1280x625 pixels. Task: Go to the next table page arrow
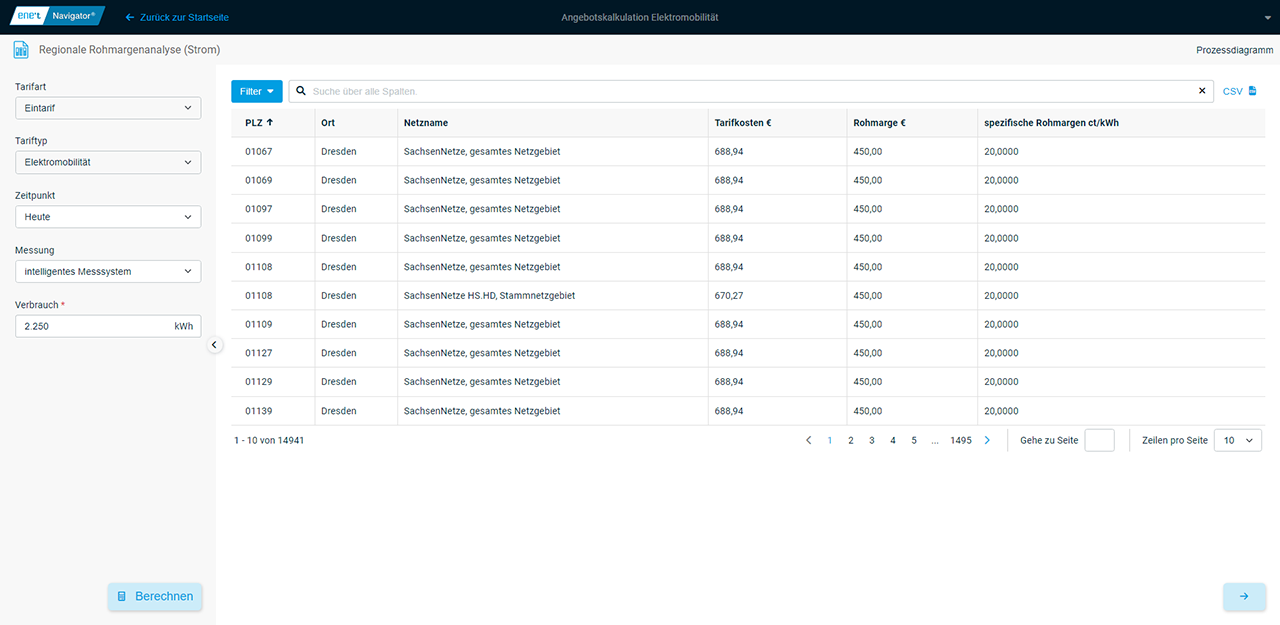coord(987,440)
